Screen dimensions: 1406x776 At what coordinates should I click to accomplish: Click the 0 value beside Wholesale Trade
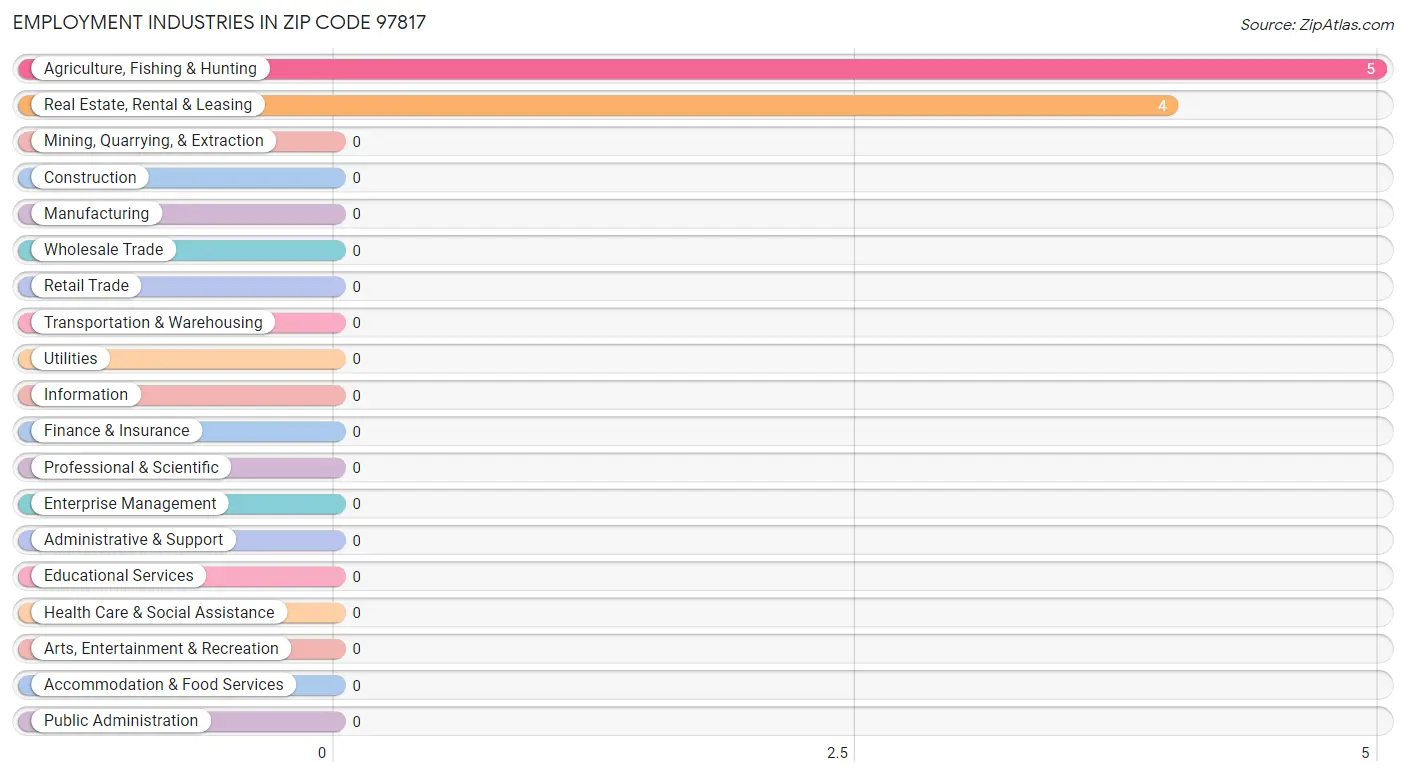tap(356, 251)
